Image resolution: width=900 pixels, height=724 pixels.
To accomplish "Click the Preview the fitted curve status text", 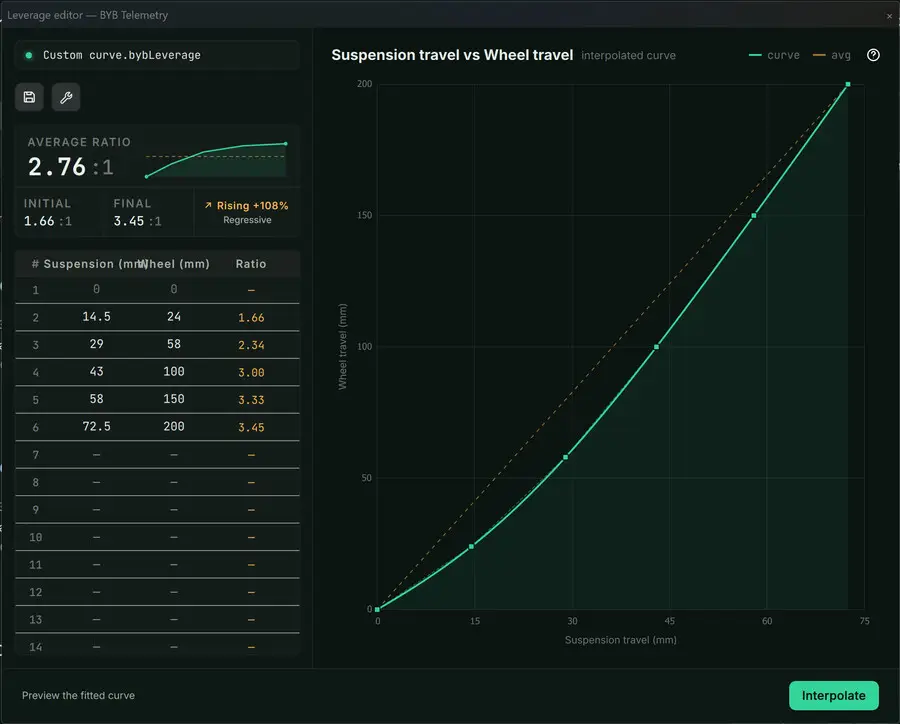I will (x=79, y=695).
